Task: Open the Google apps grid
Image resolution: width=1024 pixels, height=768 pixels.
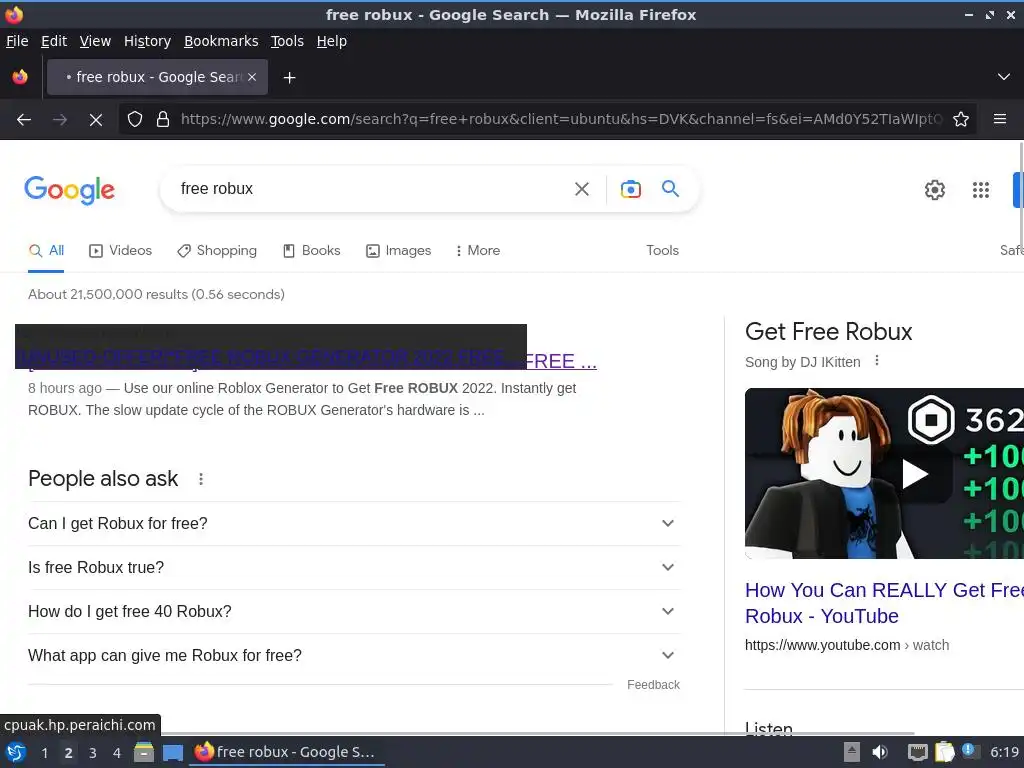Action: (980, 189)
